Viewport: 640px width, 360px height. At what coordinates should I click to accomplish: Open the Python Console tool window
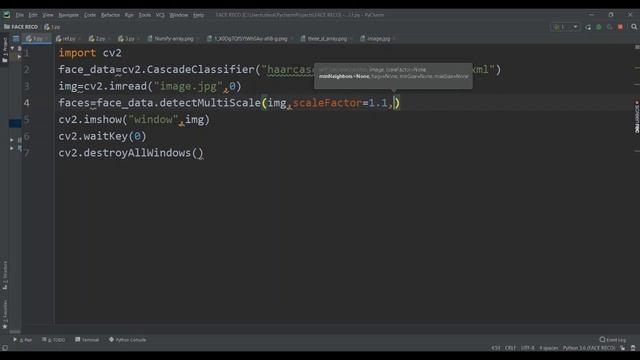pyautogui.click(x=127, y=340)
